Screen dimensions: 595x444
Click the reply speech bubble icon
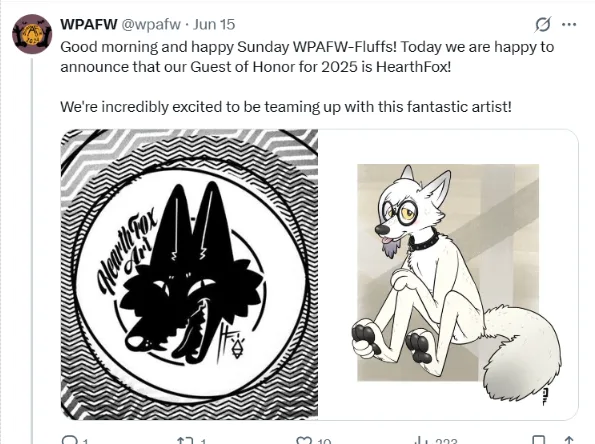pyautogui.click(x=69, y=440)
